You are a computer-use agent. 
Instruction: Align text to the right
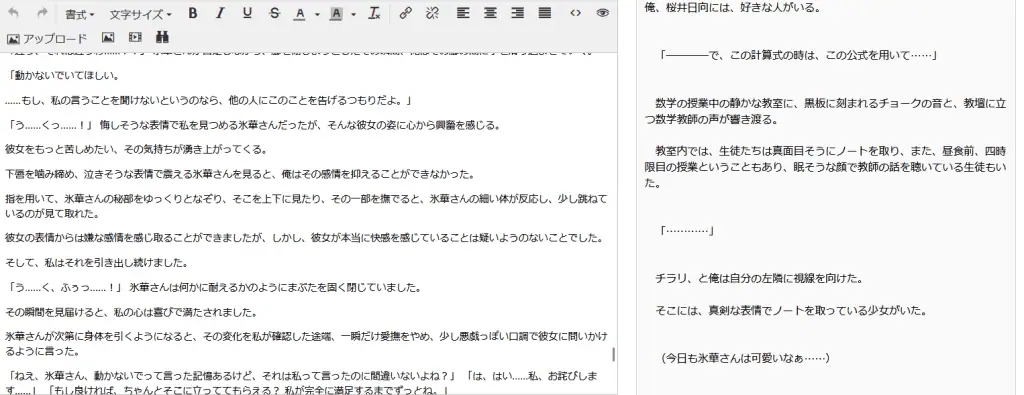[517, 13]
